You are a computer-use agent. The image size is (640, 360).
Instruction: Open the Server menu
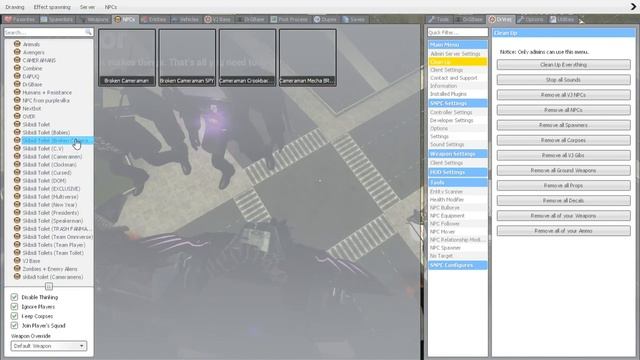pyautogui.click(x=87, y=7)
